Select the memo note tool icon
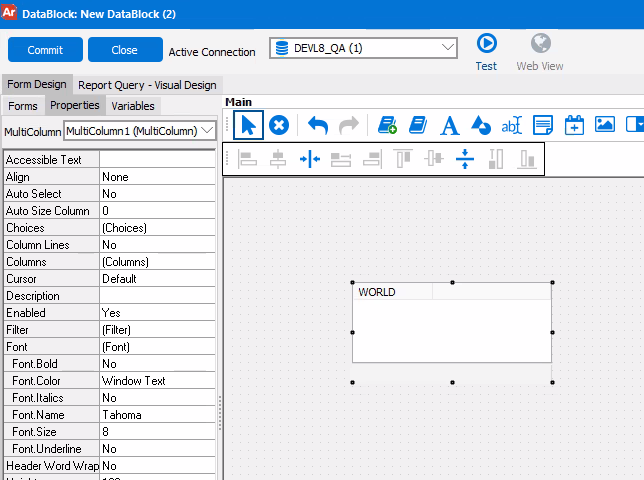Screen dimensions: 644x480 coord(543,125)
